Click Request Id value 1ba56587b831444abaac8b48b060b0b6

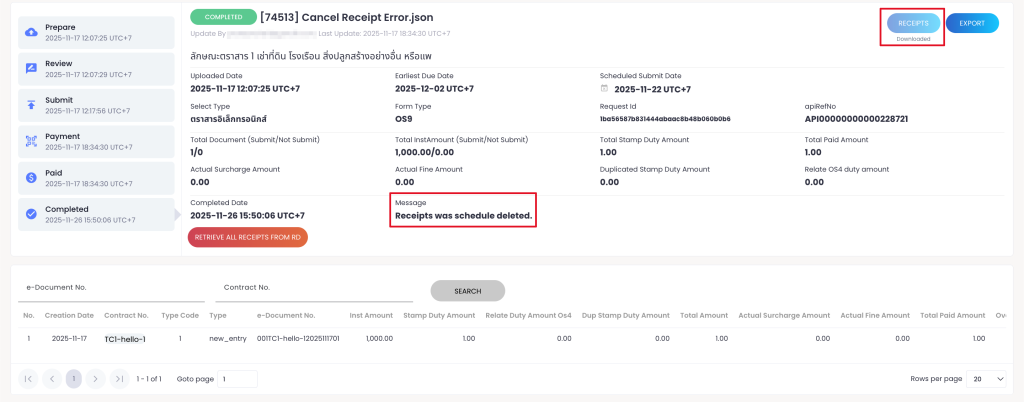click(x=665, y=119)
